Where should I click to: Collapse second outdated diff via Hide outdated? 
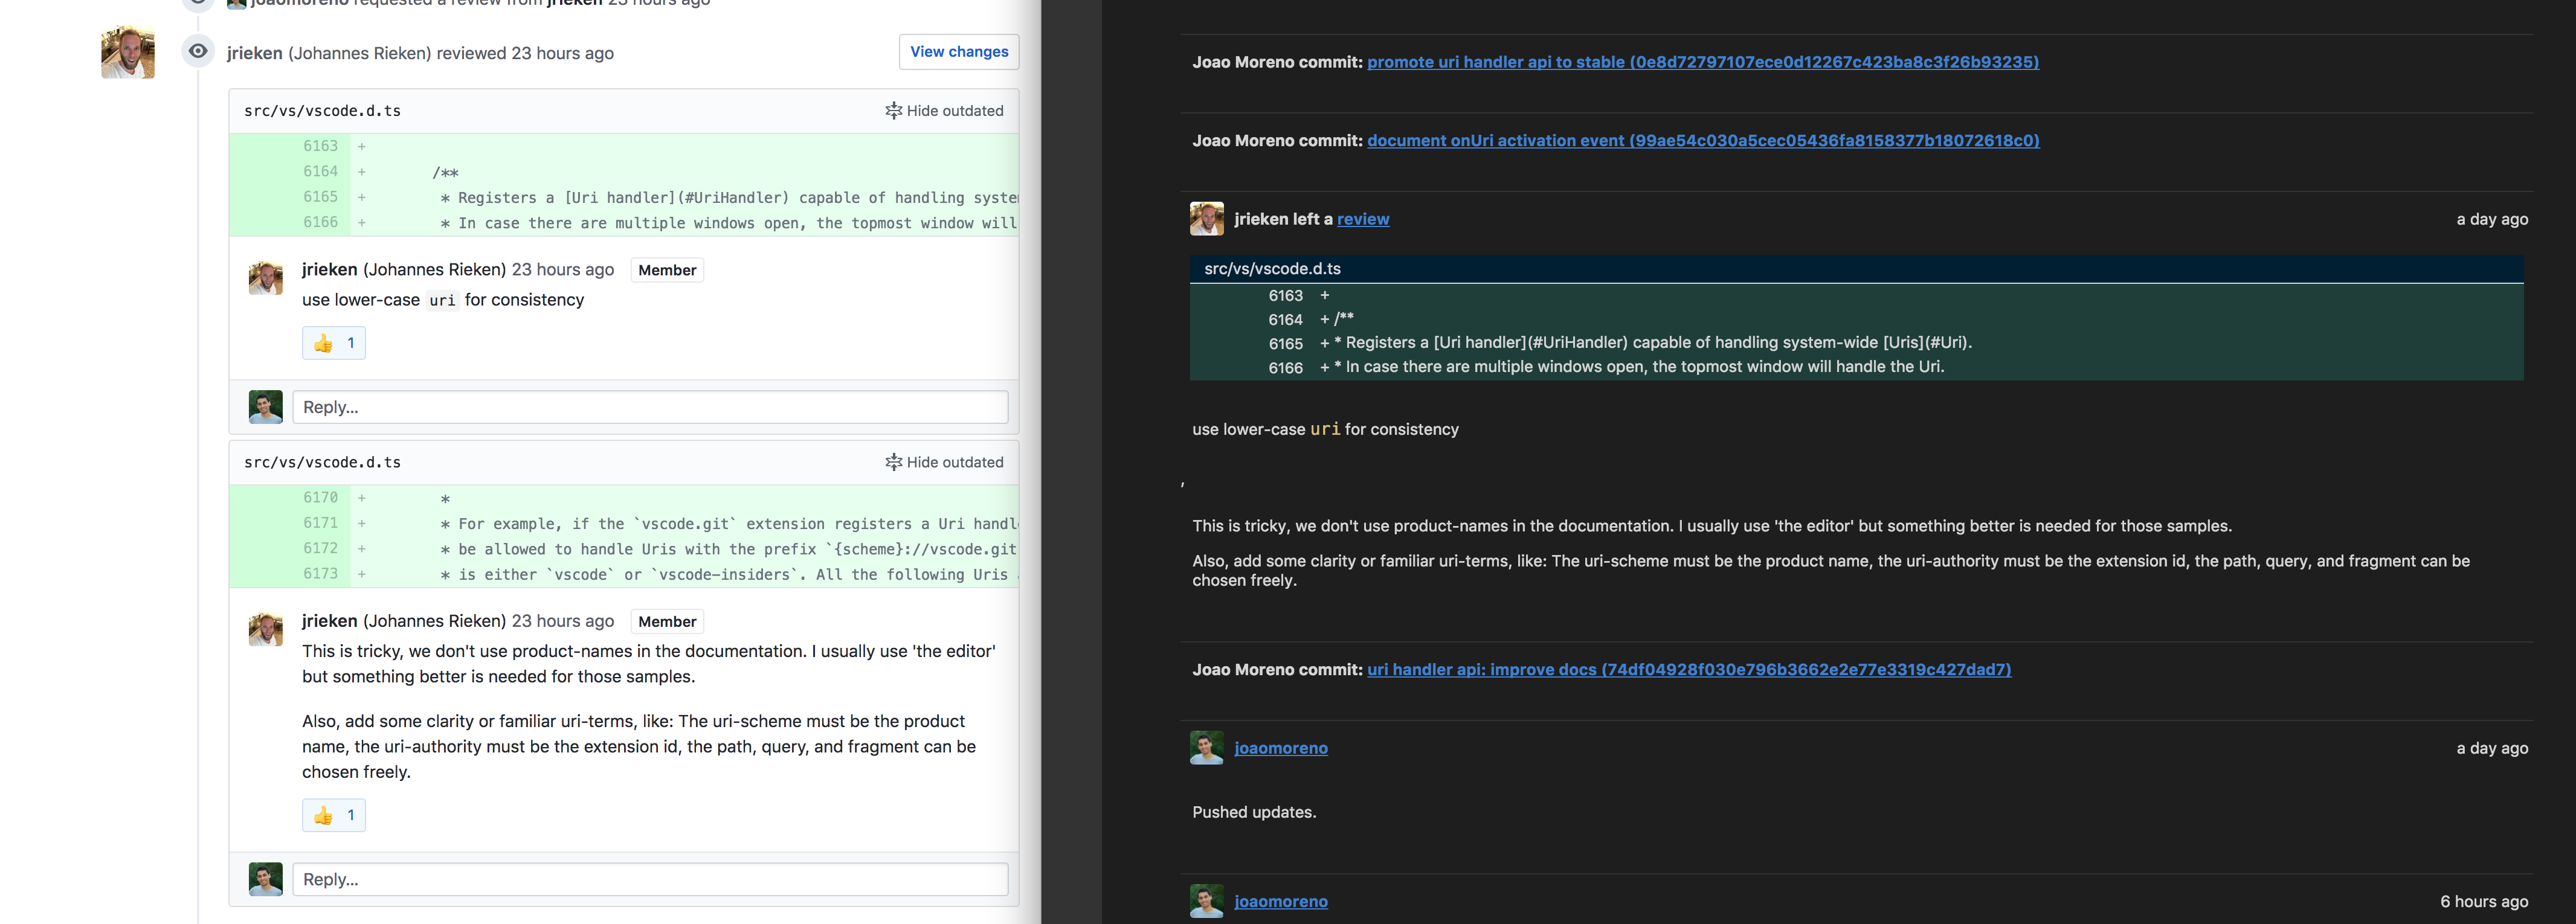pyautogui.click(x=944, y=462)
